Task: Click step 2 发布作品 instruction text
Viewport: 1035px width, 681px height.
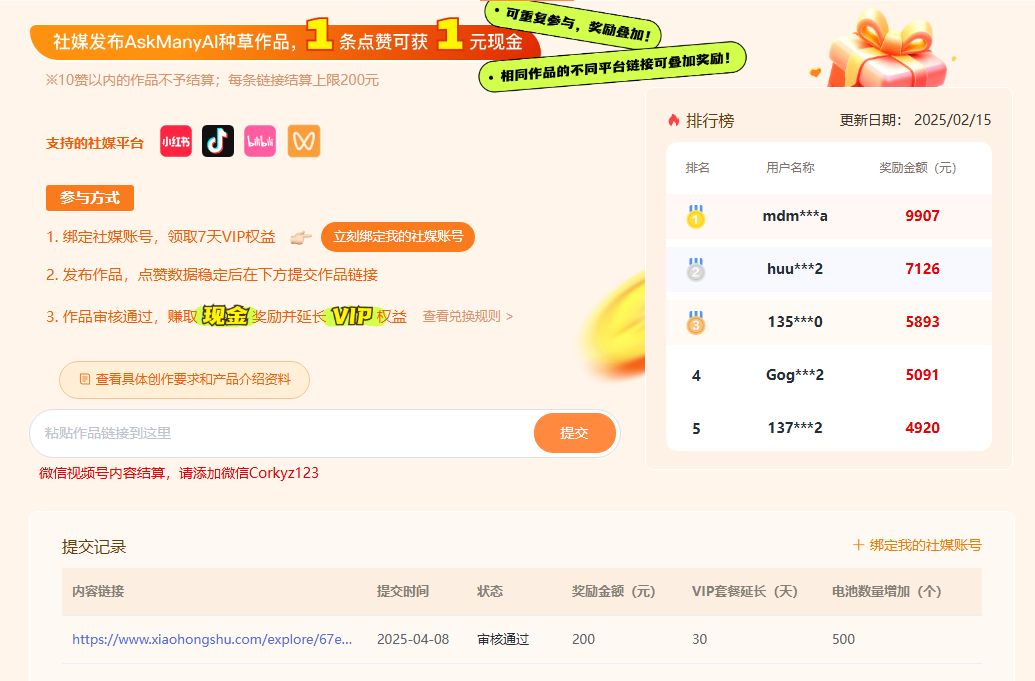Action: pos(212,275)
